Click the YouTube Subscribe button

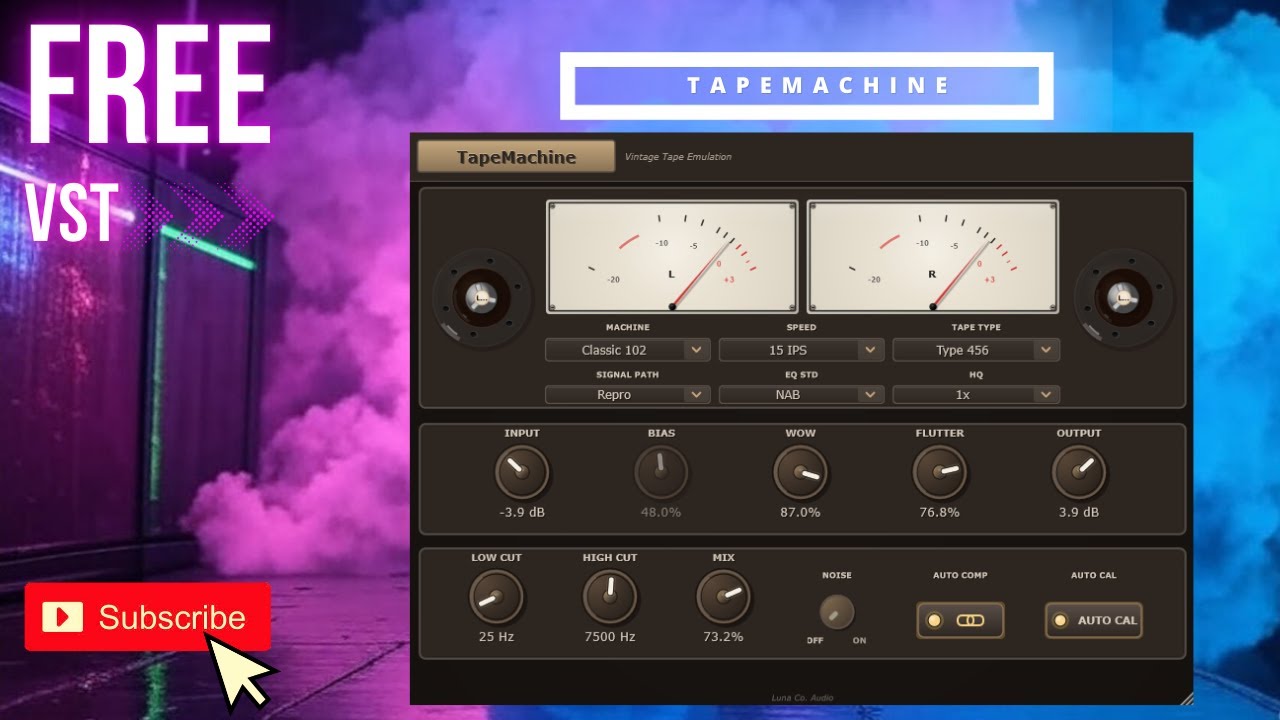point(148,617)
